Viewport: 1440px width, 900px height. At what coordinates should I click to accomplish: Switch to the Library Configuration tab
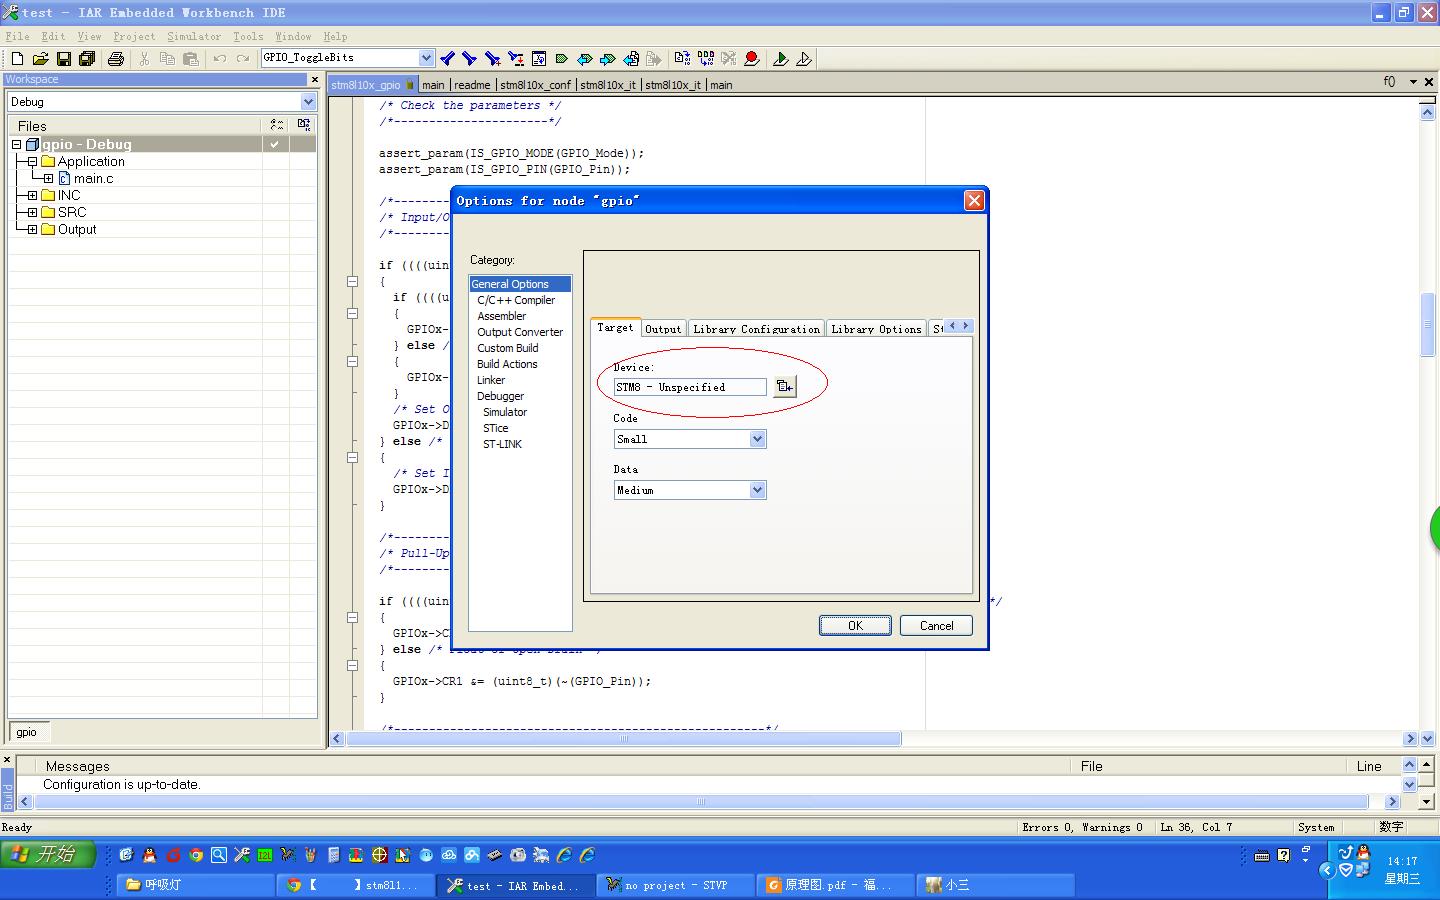coord(757,328)
